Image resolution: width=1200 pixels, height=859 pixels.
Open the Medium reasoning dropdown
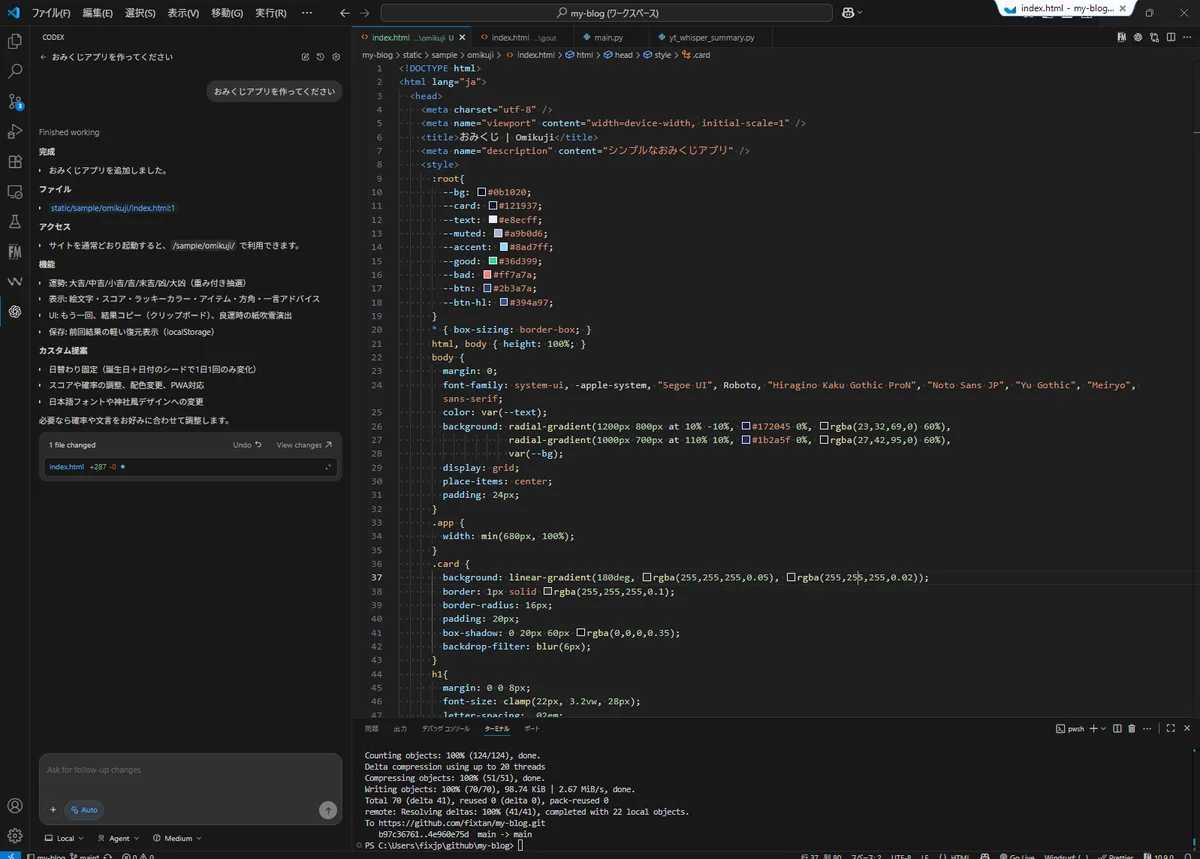point(177,838)
